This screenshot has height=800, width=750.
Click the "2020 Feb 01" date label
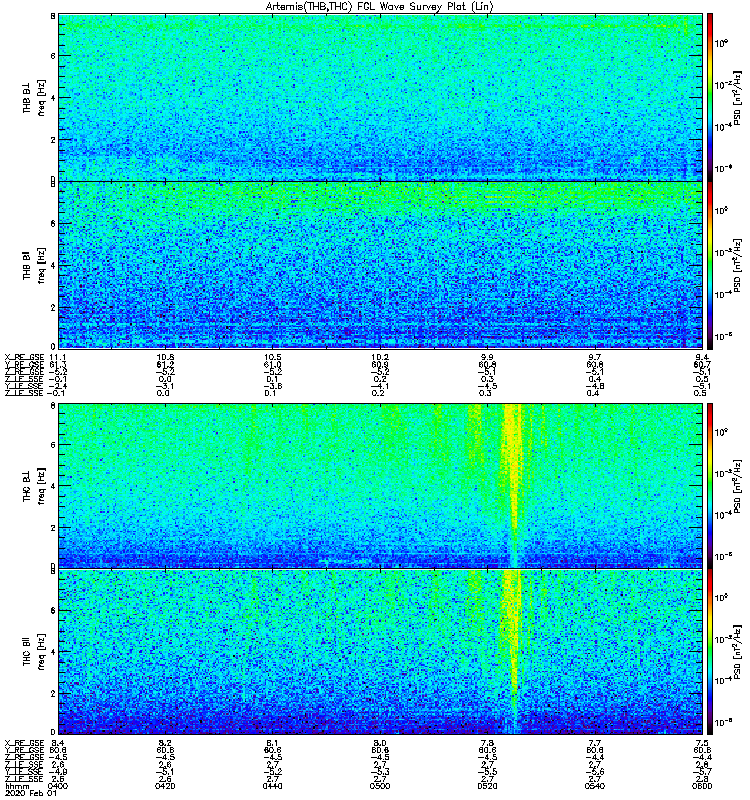point(31,793)
